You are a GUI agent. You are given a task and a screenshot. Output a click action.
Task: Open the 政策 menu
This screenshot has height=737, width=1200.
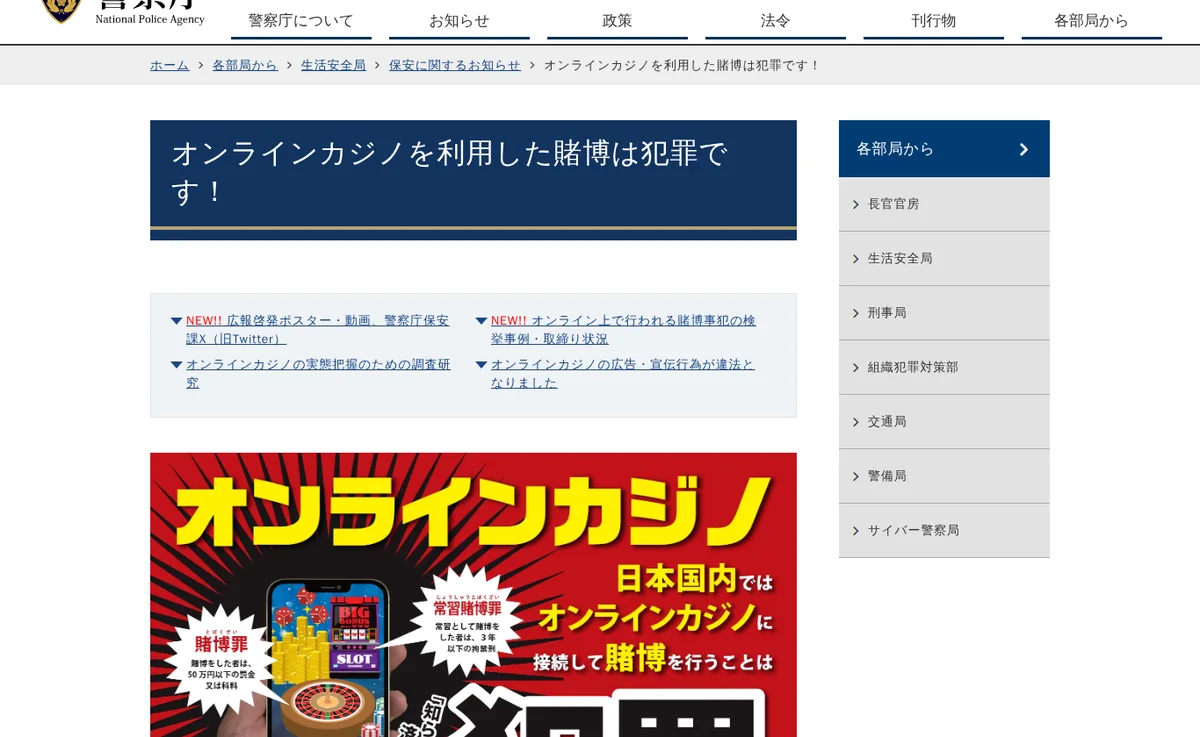pos(617,20)
